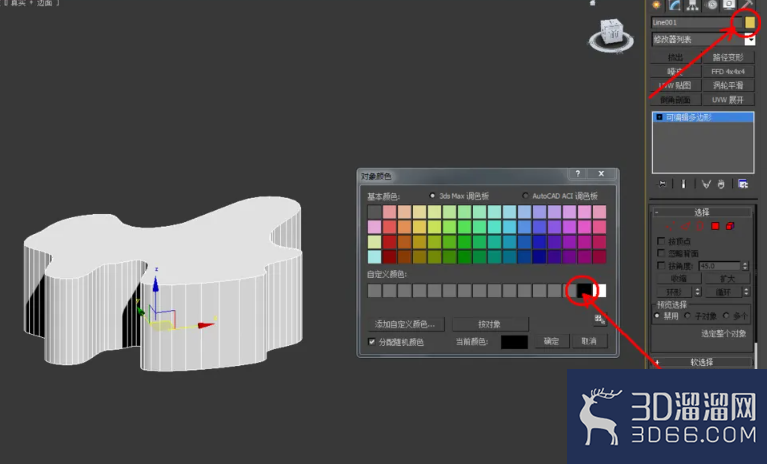
Task: Confirm with the 确定 button
Action: tap(551, 341)
